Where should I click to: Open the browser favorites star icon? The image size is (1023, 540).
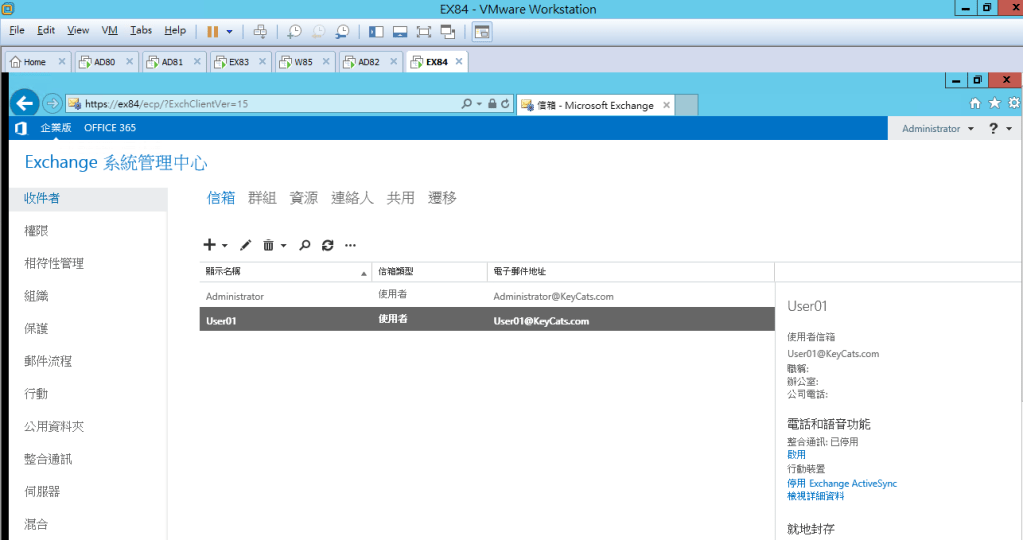click(x=994, y=103)
